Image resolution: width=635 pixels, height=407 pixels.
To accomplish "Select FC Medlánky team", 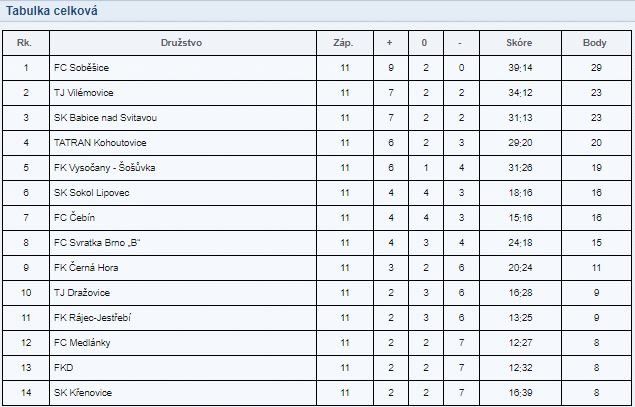I will click(82, 343).
